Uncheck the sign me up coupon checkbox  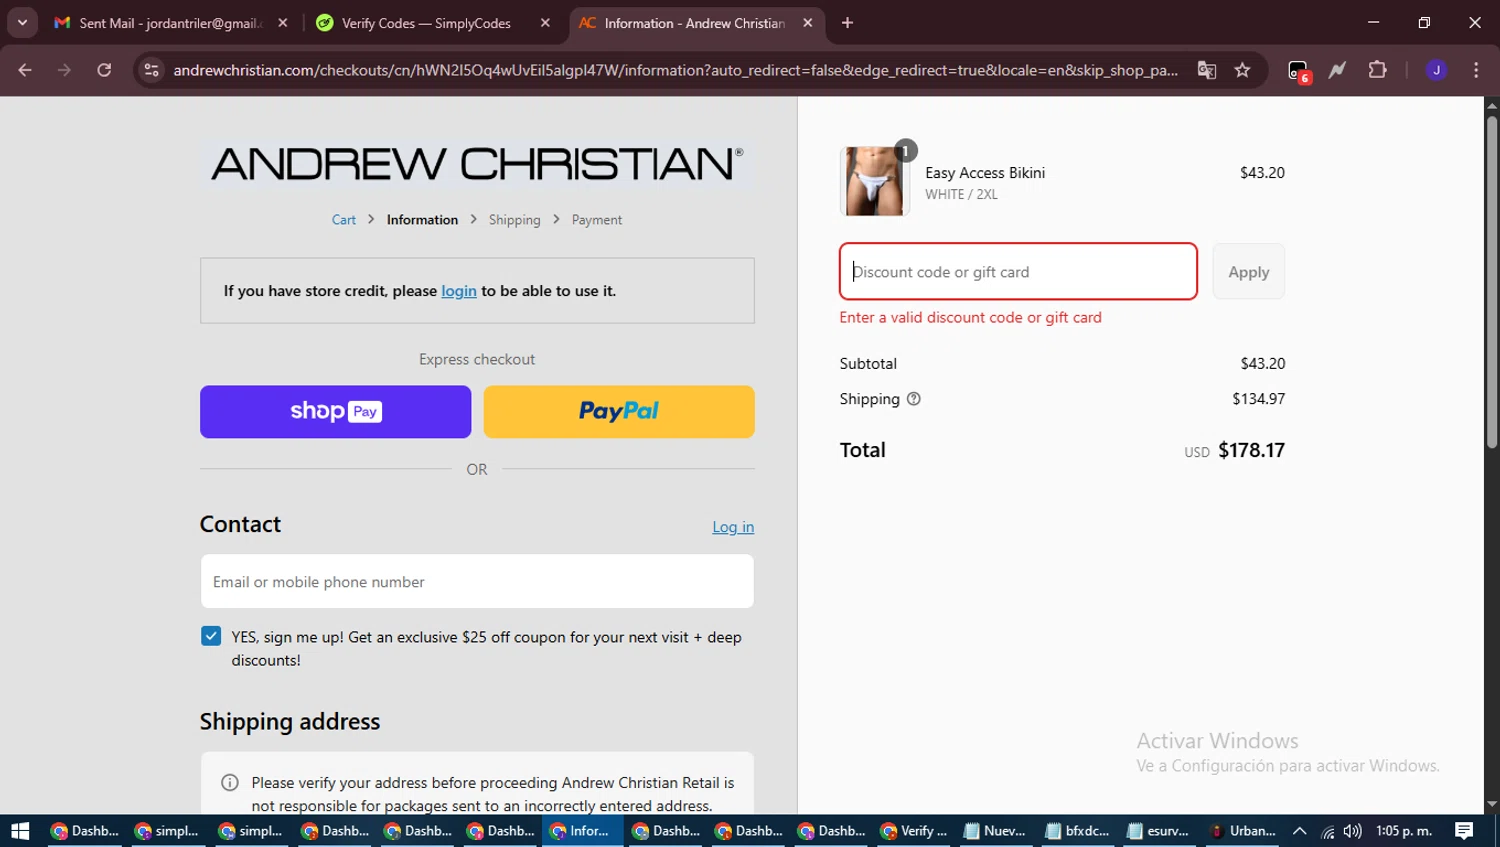pyautogui.click(x=211, y=636)
